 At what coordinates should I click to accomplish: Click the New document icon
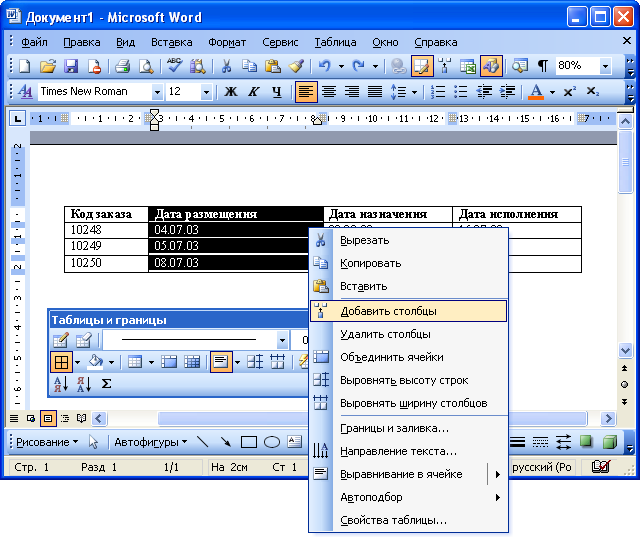click(25, 66)
